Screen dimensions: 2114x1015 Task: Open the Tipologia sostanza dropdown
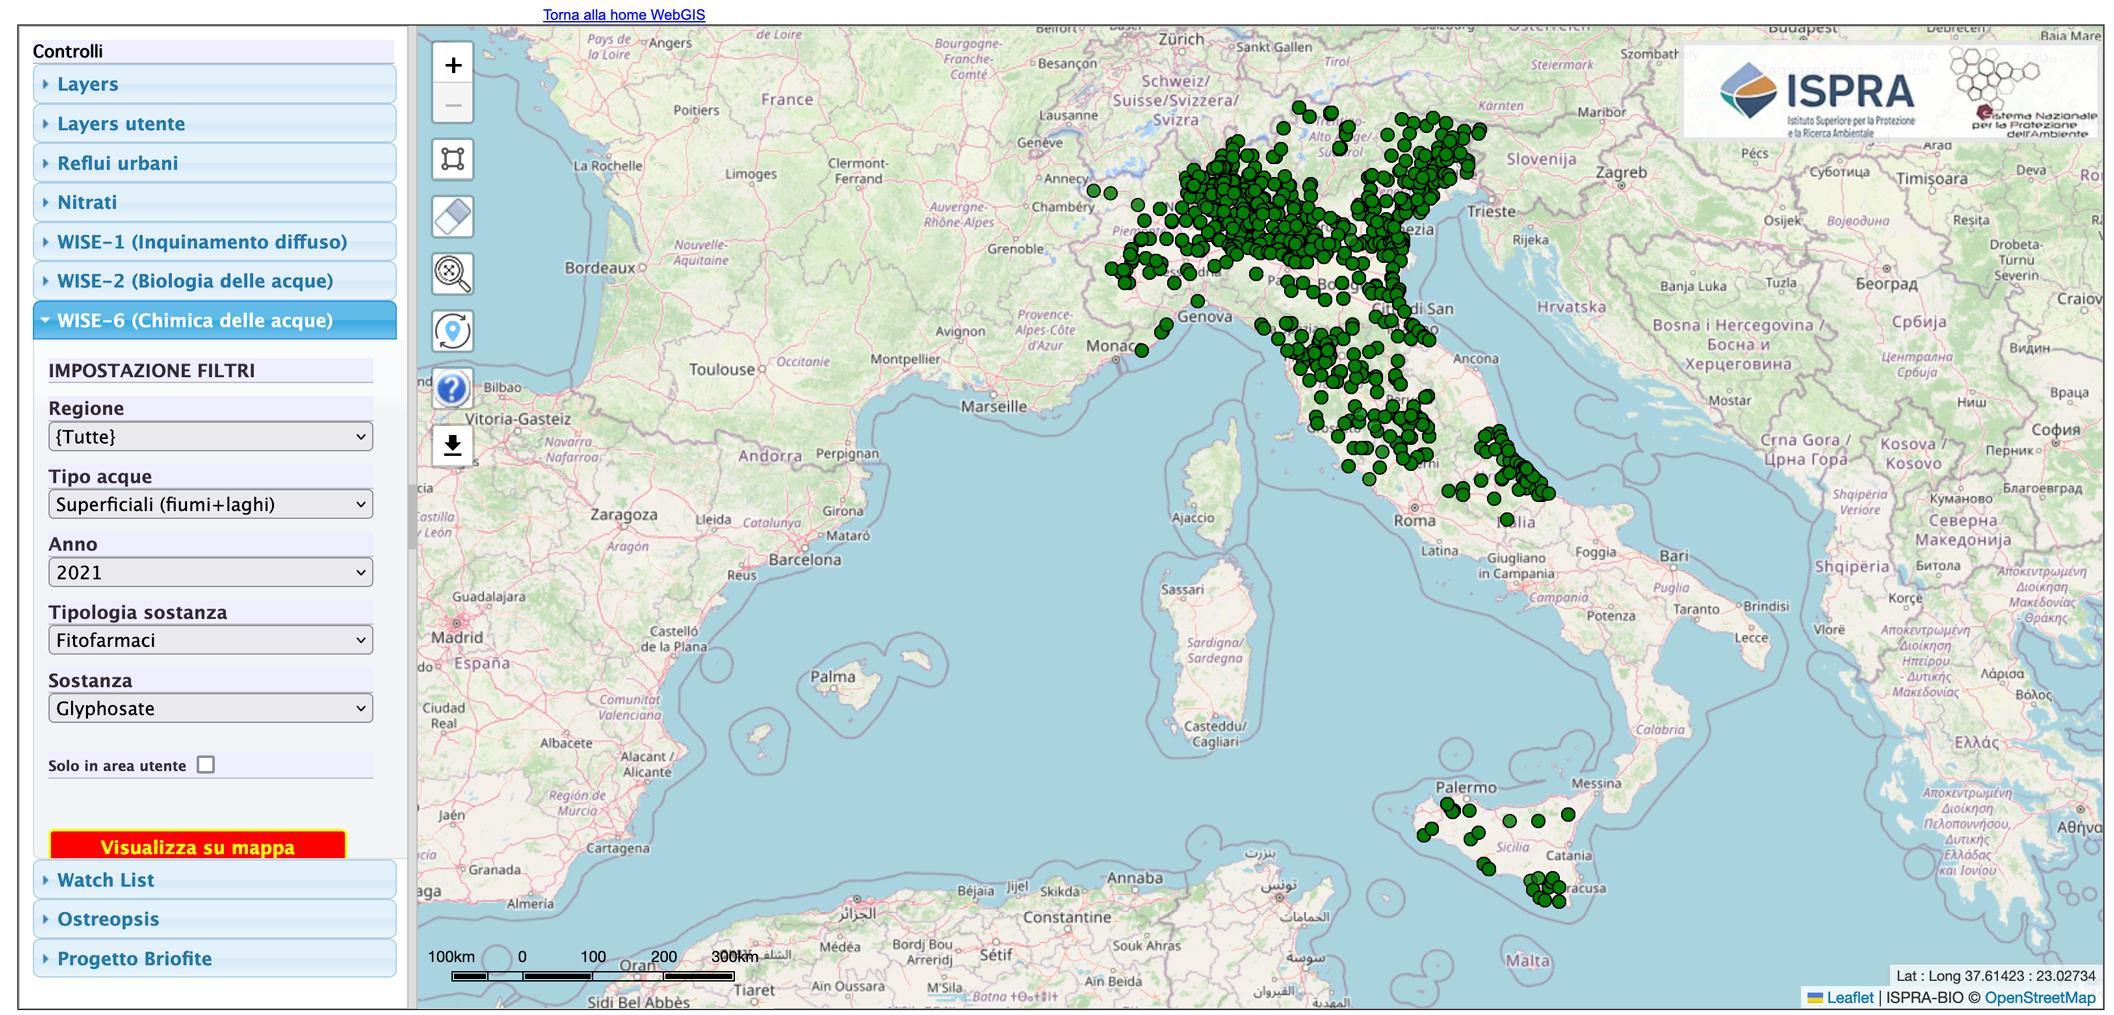coord(210,641)
